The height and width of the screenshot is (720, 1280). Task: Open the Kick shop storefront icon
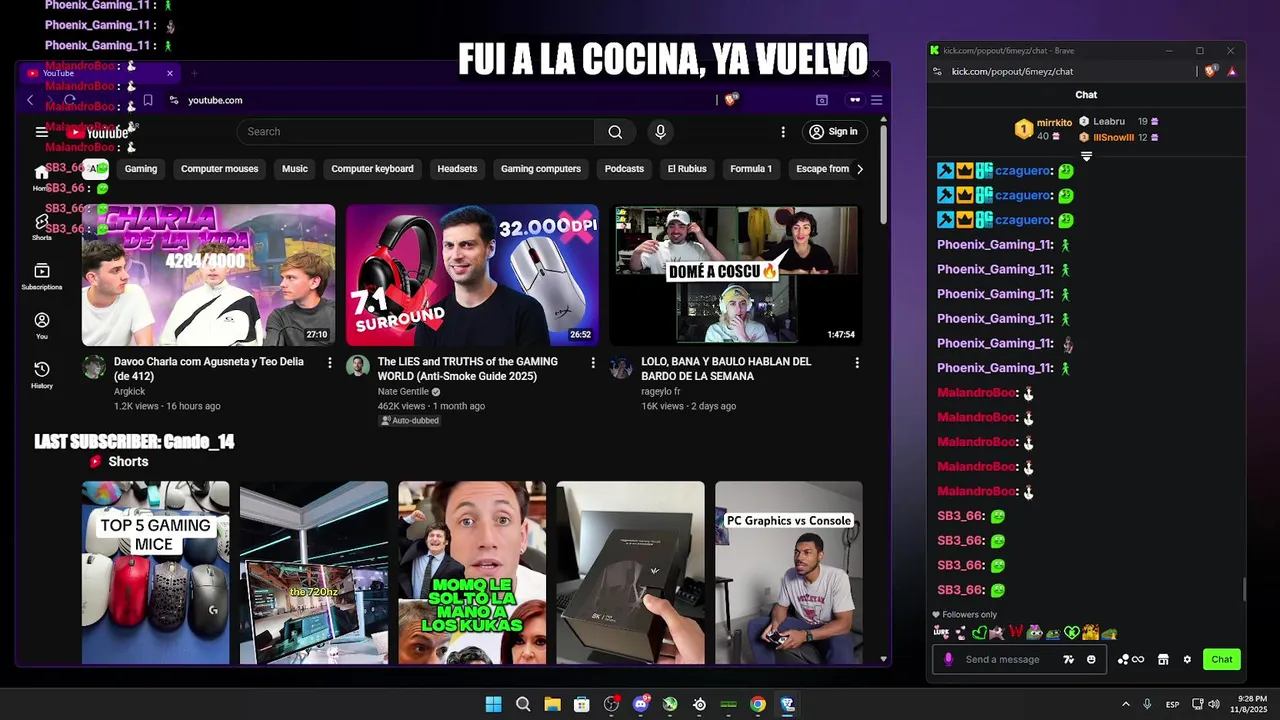point(1163,660)
